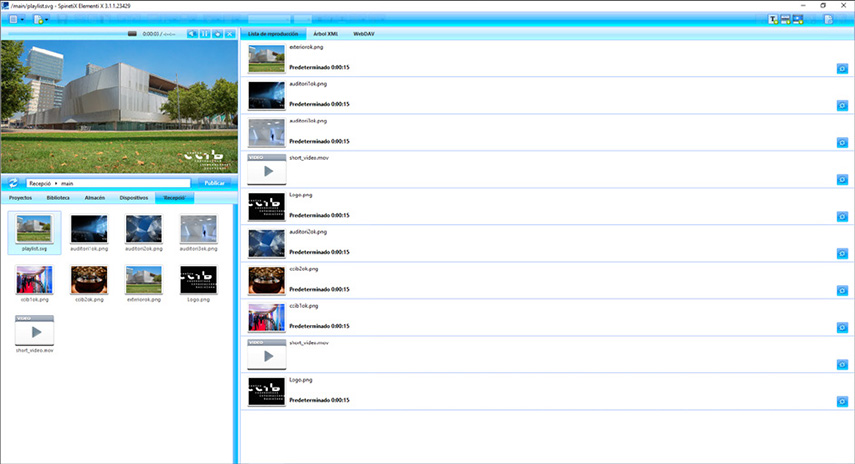Viewport: 855px width, 464px height.
Task: Open the Dispositivos tab
Action: click(x=134, y=198)
